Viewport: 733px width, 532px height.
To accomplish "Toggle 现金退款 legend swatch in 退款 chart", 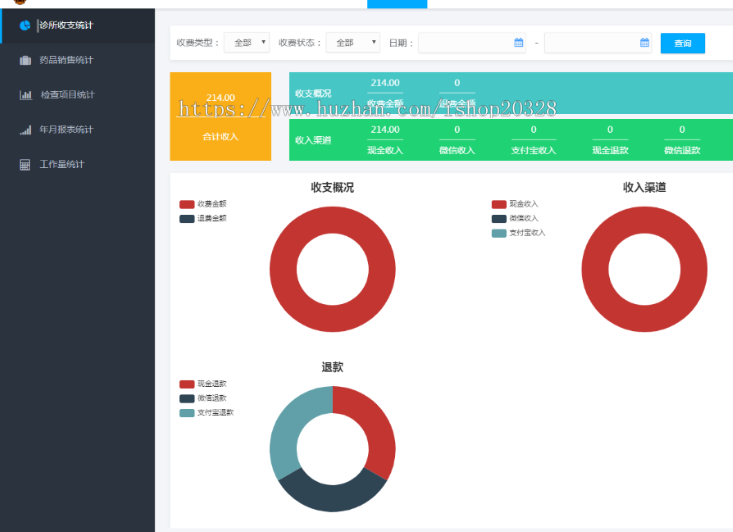I will click(x=187, y=384).
